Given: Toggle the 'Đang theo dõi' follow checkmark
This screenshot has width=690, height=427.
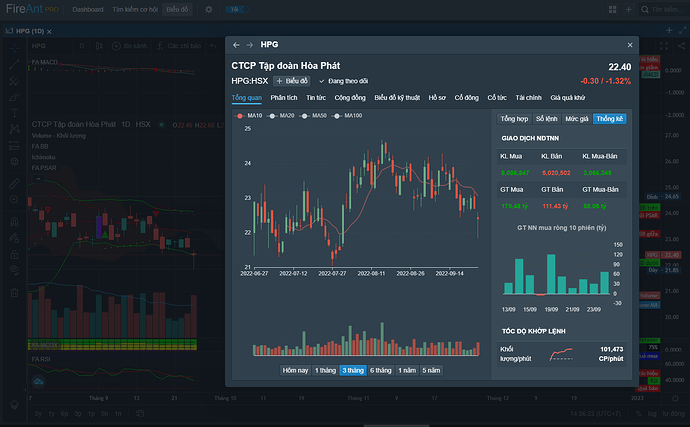Looking at the screenshot, I should click(x=322, y=81).
